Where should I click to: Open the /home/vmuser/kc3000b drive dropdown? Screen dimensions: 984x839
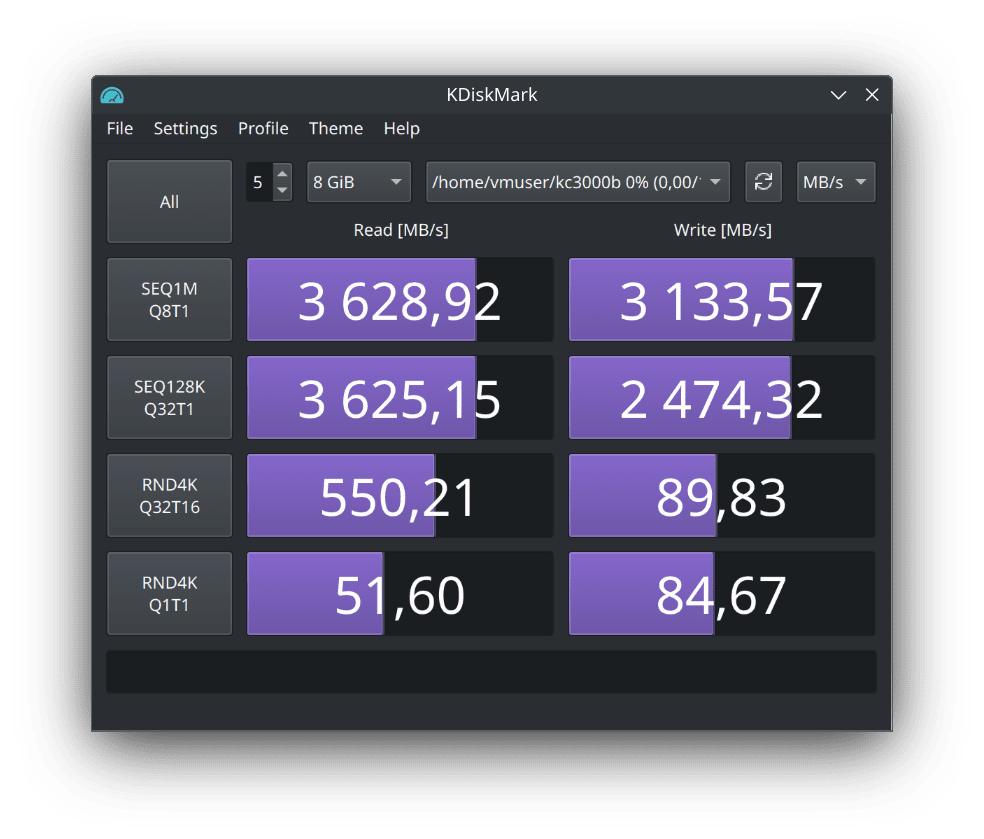click(578, 182)
